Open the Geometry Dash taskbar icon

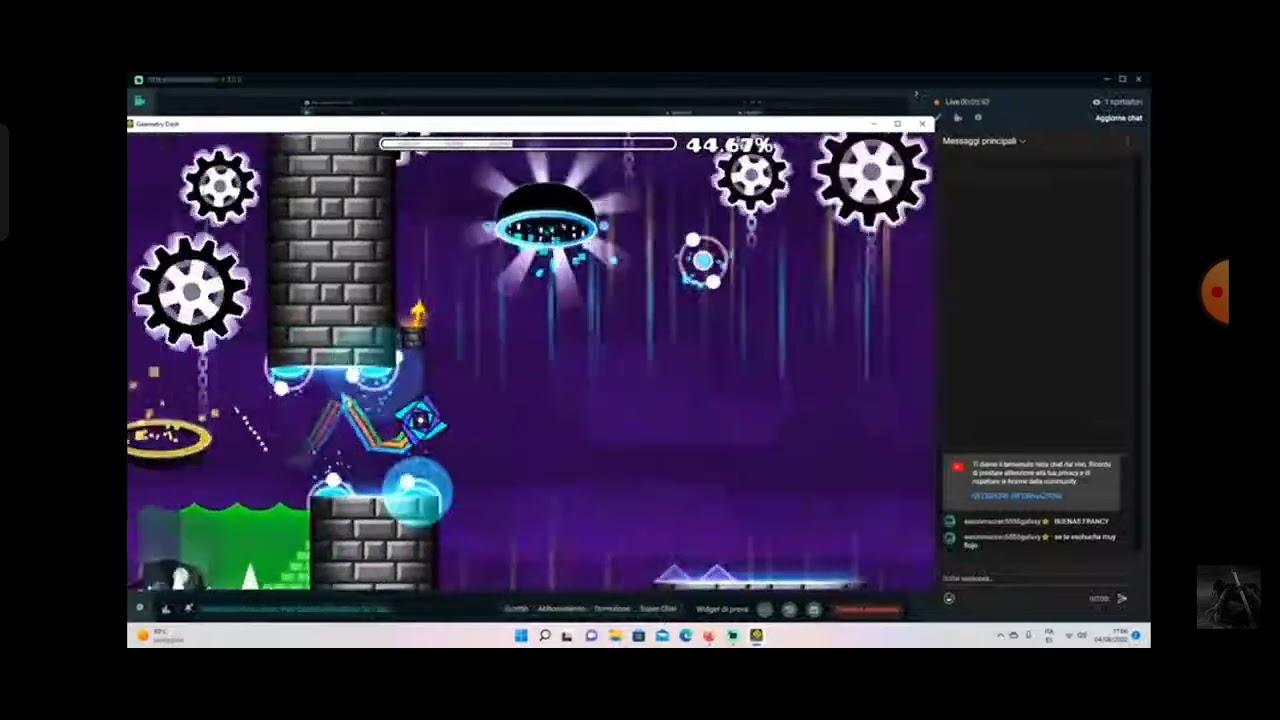click(x=756, y=636)
